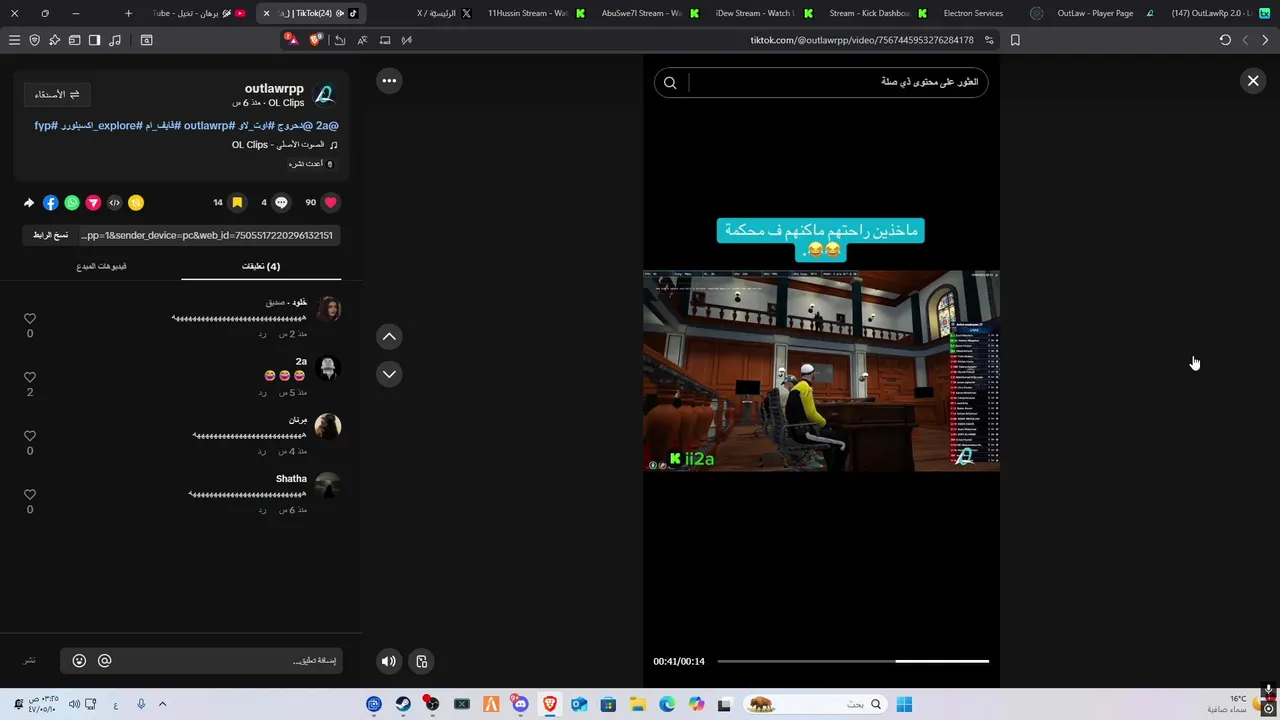The height and width of the screenshot is (720, 1280).
Task: Open Brave Rewards triangle icon
Action: [290, 39]
